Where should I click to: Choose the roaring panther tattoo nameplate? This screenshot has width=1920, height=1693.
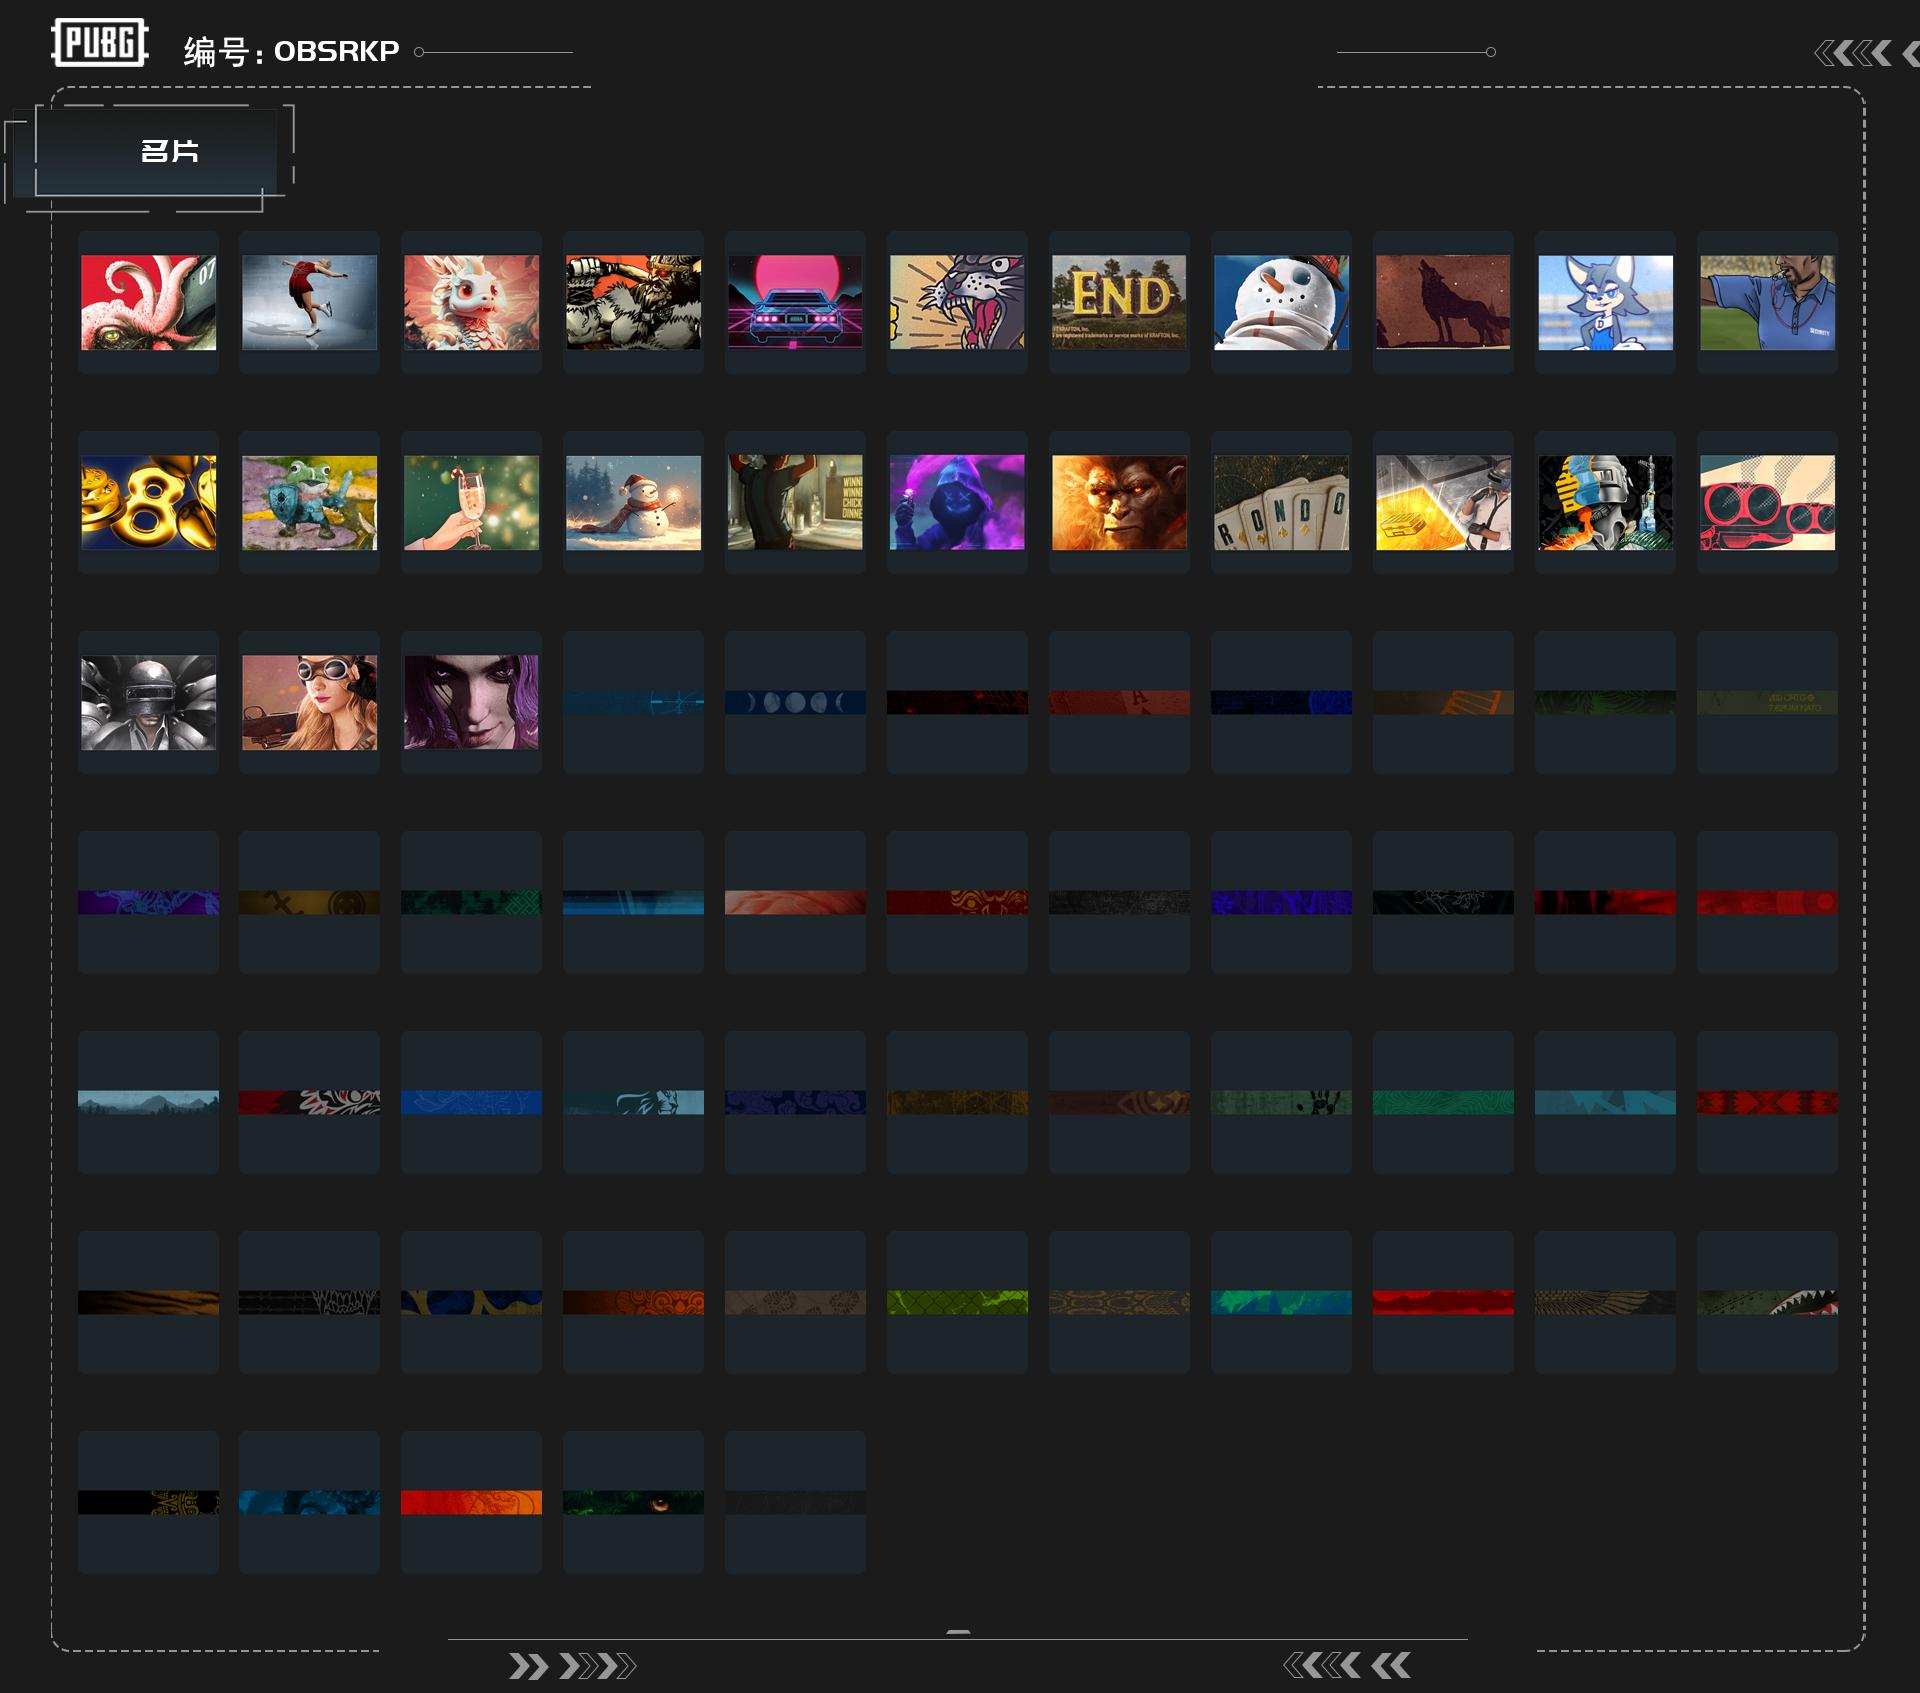tap(957, 302)
